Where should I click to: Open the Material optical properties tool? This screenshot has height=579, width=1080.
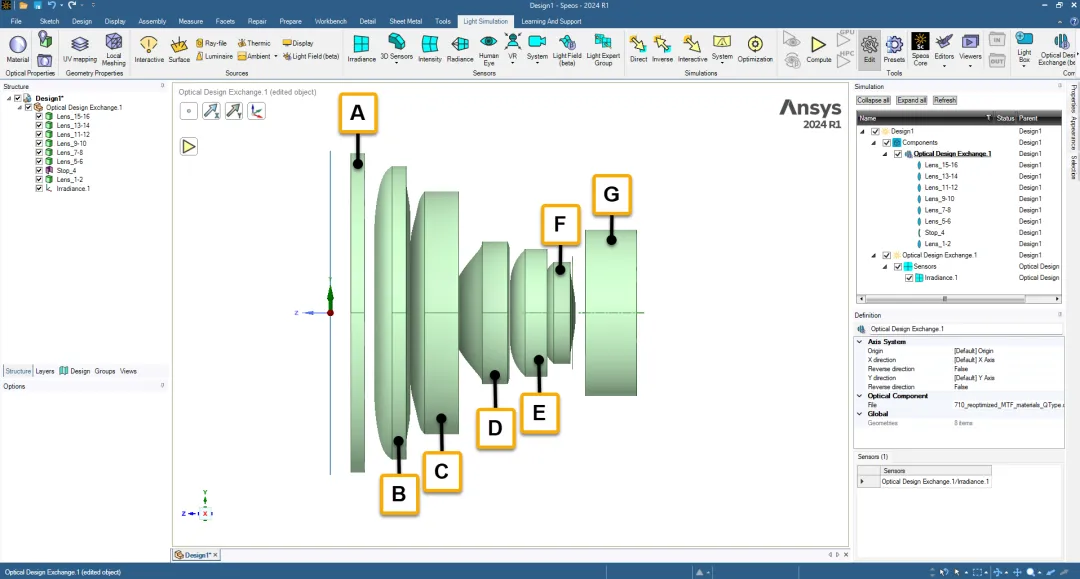click(18, 49)
